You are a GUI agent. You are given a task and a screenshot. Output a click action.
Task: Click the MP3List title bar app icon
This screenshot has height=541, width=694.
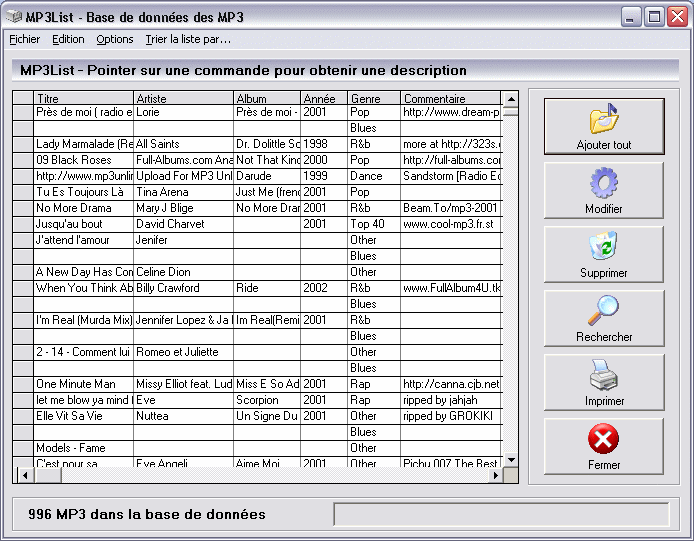14,17
